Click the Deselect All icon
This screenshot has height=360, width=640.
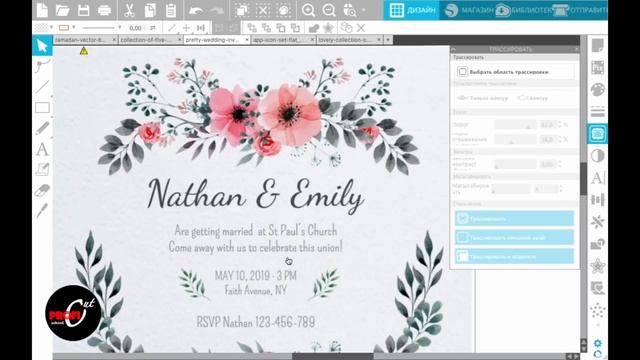click(263, 10)
